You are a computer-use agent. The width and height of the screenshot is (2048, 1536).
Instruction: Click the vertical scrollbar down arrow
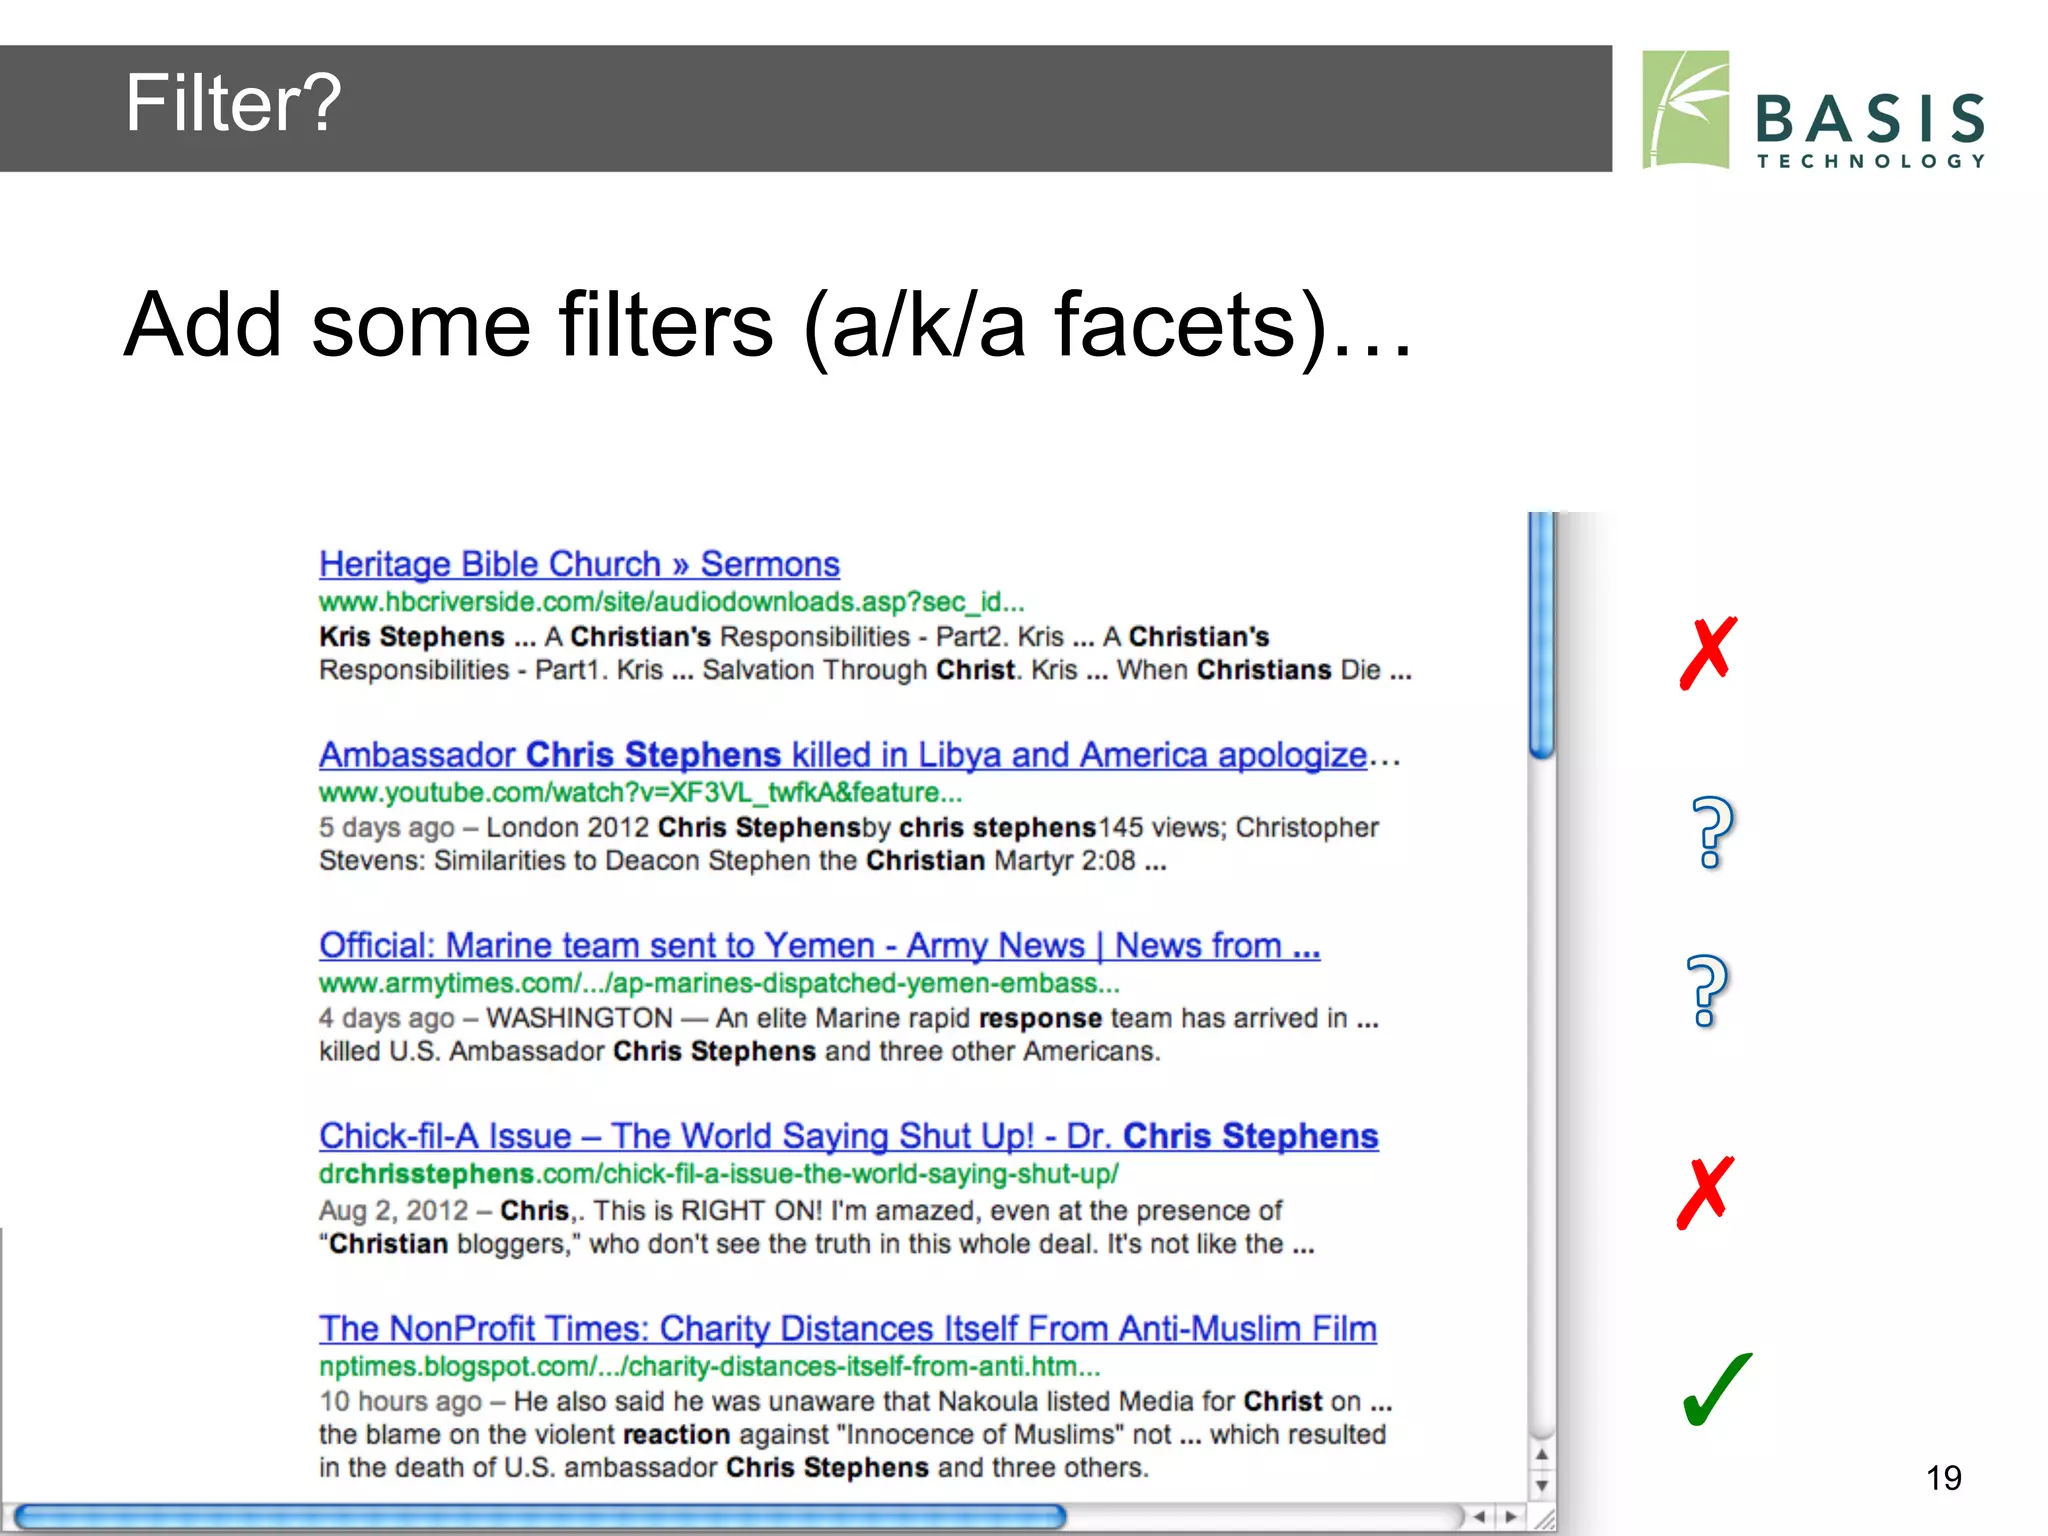coord(1541,1486)
